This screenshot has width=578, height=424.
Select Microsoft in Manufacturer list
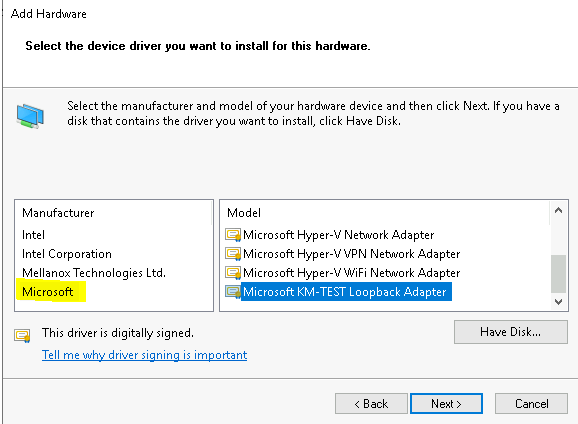[x=48, y=292]
